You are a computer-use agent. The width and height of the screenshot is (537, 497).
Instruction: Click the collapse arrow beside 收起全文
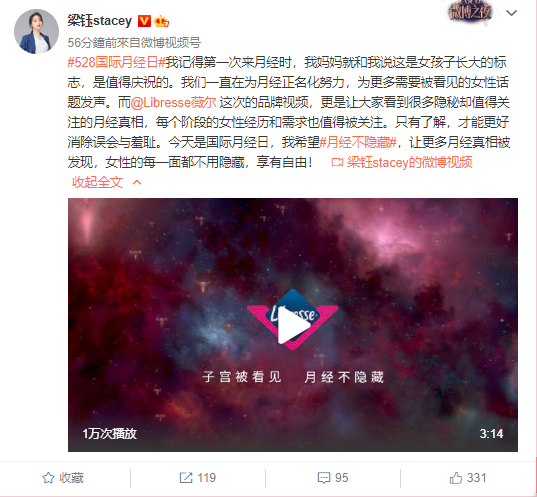[x=137, y=182]
